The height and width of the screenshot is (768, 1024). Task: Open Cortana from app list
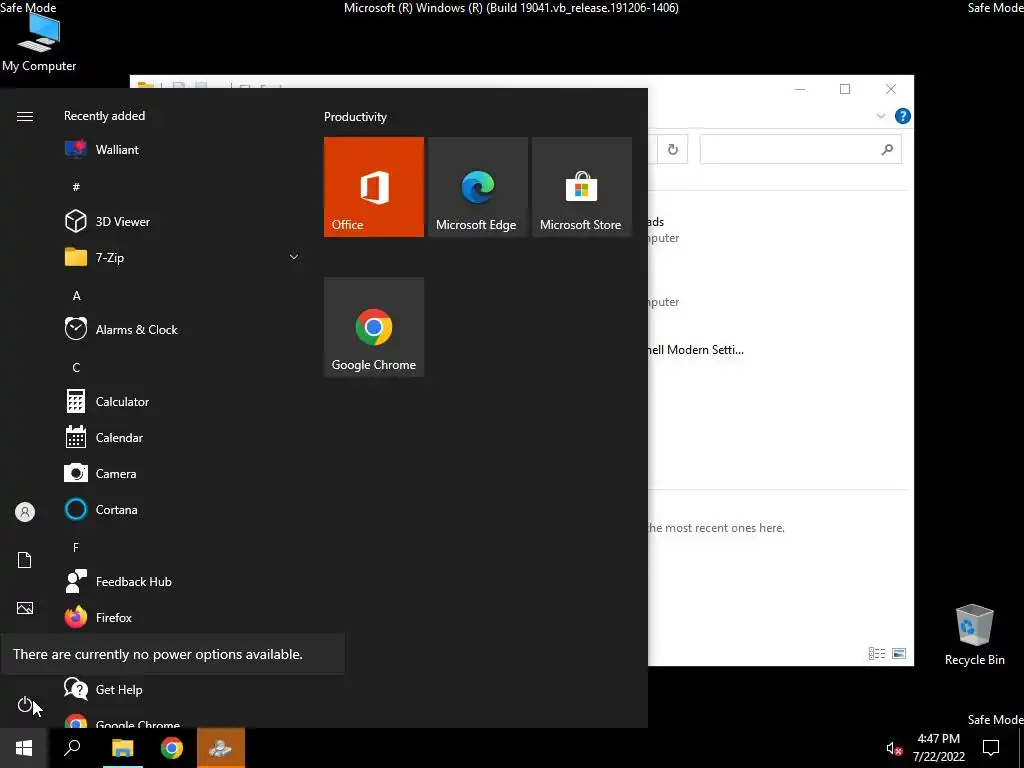click(183, 509)
